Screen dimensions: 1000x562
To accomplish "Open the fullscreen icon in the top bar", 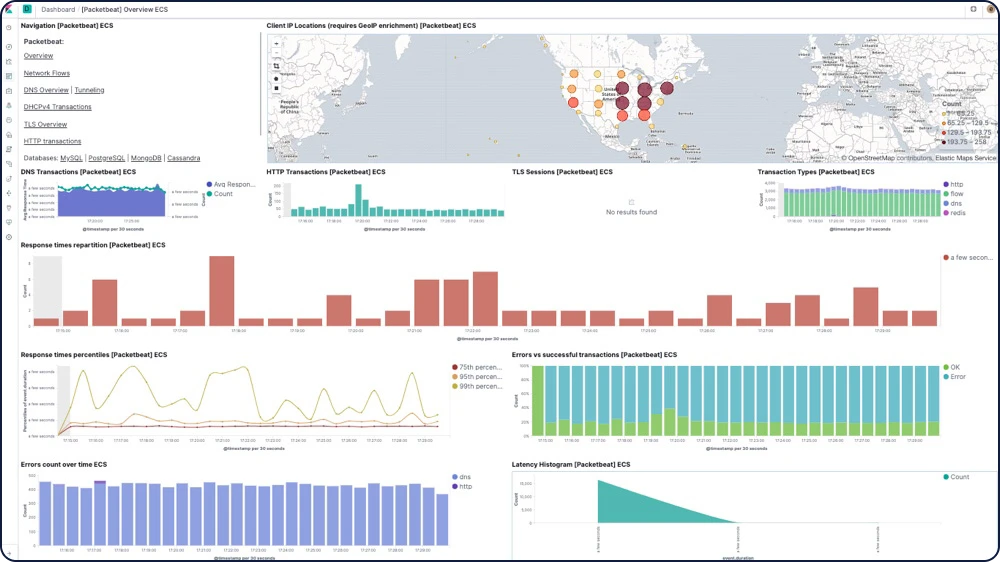I will [973, 9].
